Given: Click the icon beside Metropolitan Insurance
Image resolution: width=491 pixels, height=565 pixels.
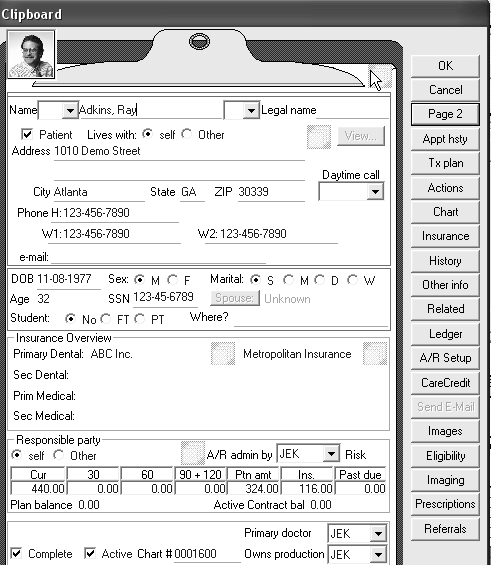Looking at the screenshot, I should pyautogui.click(x=375, y=353).
